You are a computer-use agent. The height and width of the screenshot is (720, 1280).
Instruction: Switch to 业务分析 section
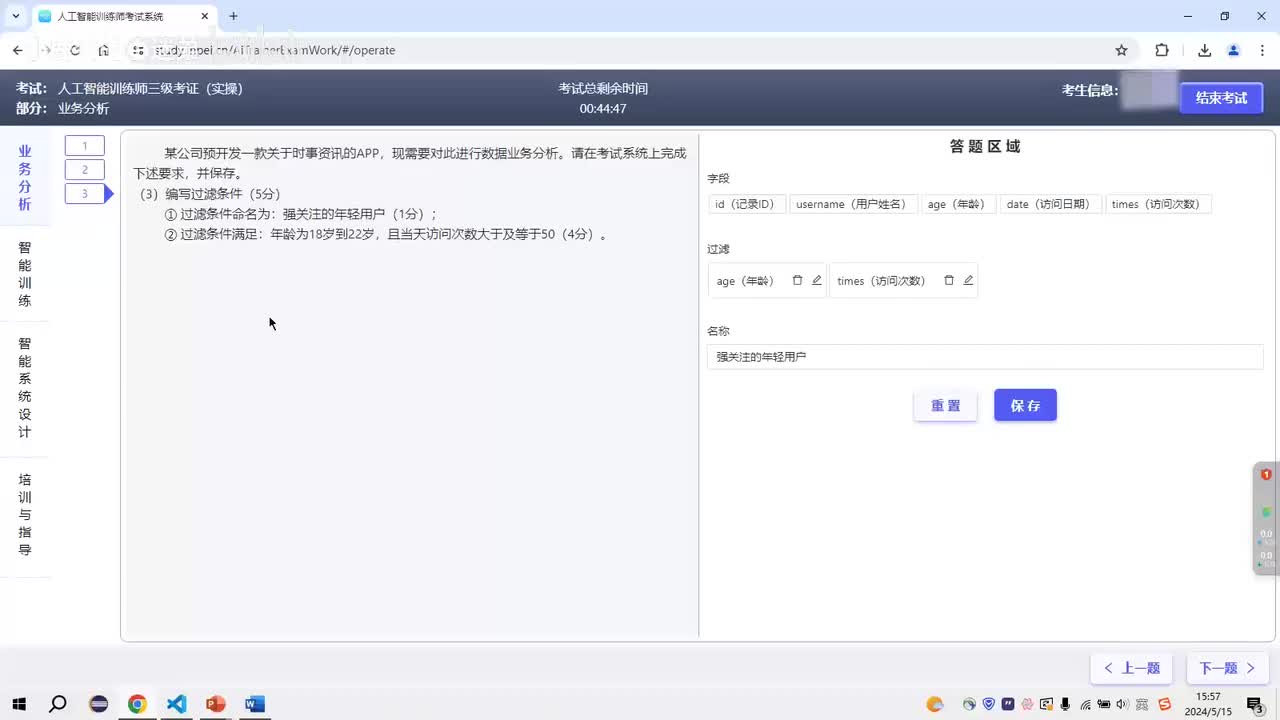(25, 178)
